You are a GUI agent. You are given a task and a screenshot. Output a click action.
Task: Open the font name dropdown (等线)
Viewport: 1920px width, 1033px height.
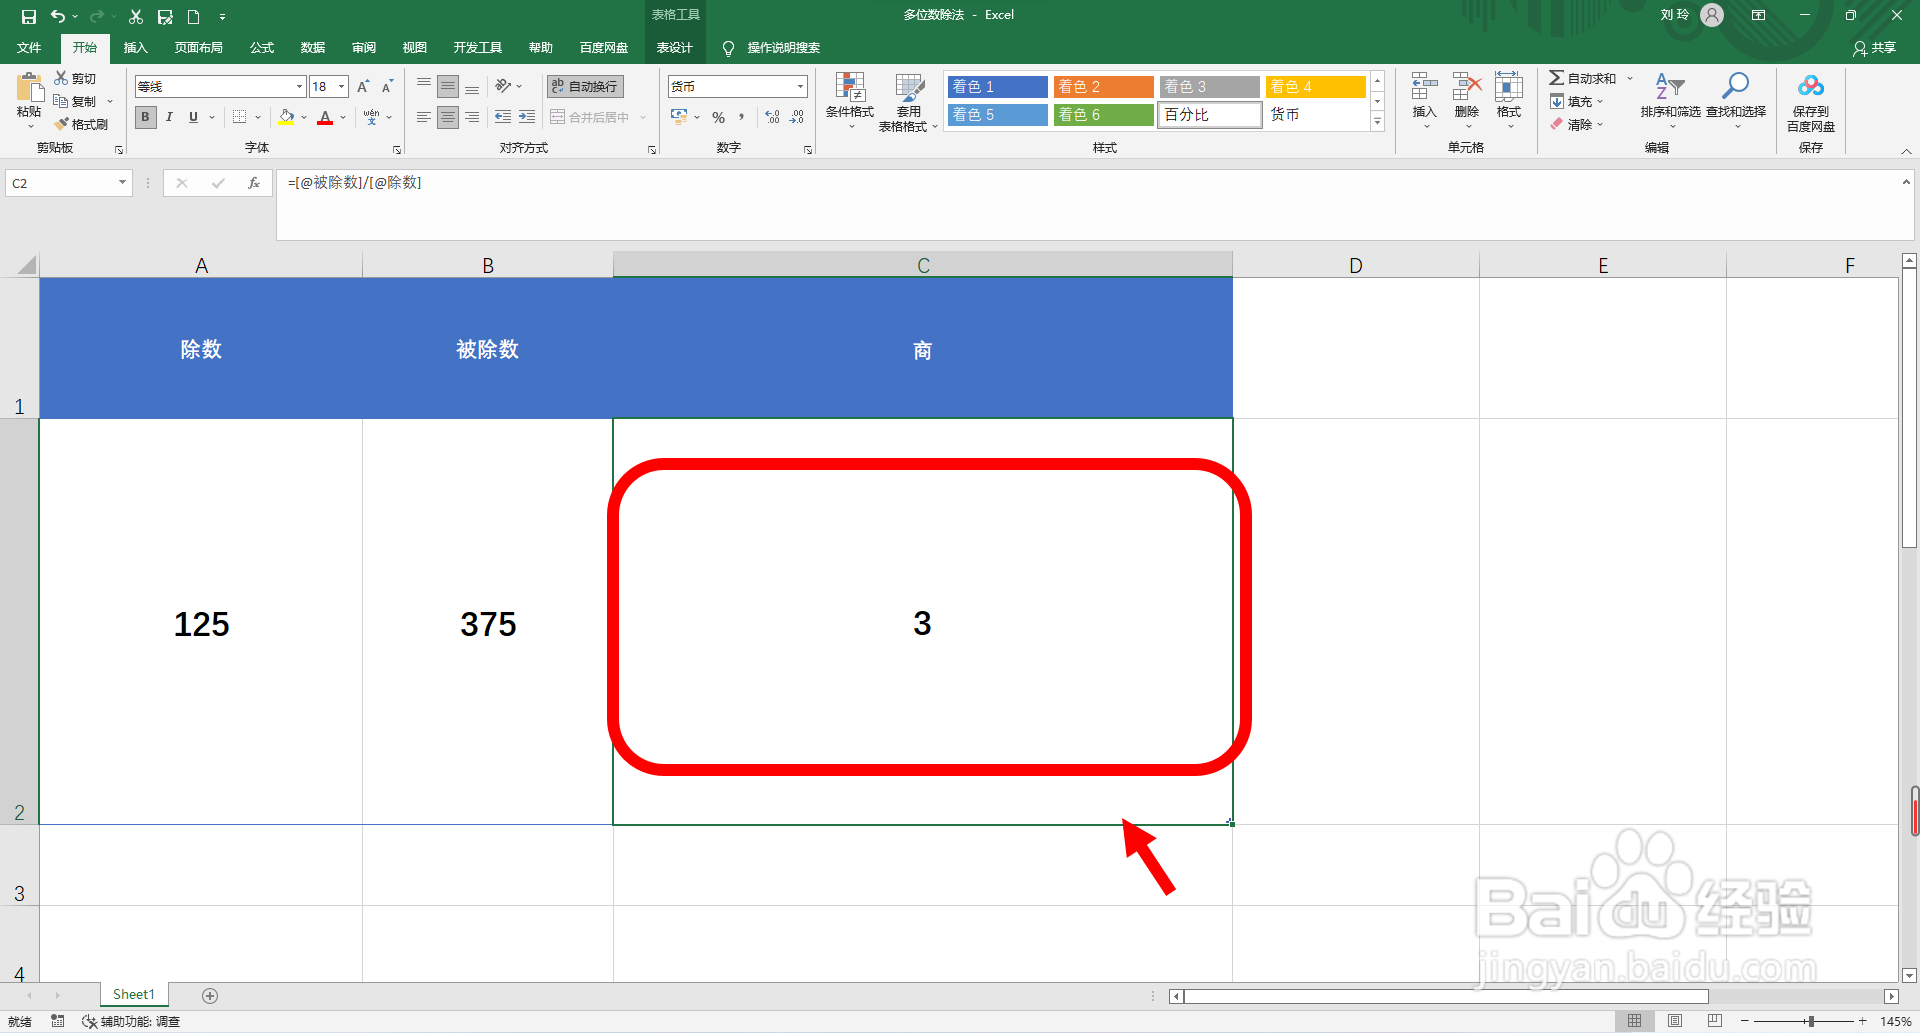299,87
